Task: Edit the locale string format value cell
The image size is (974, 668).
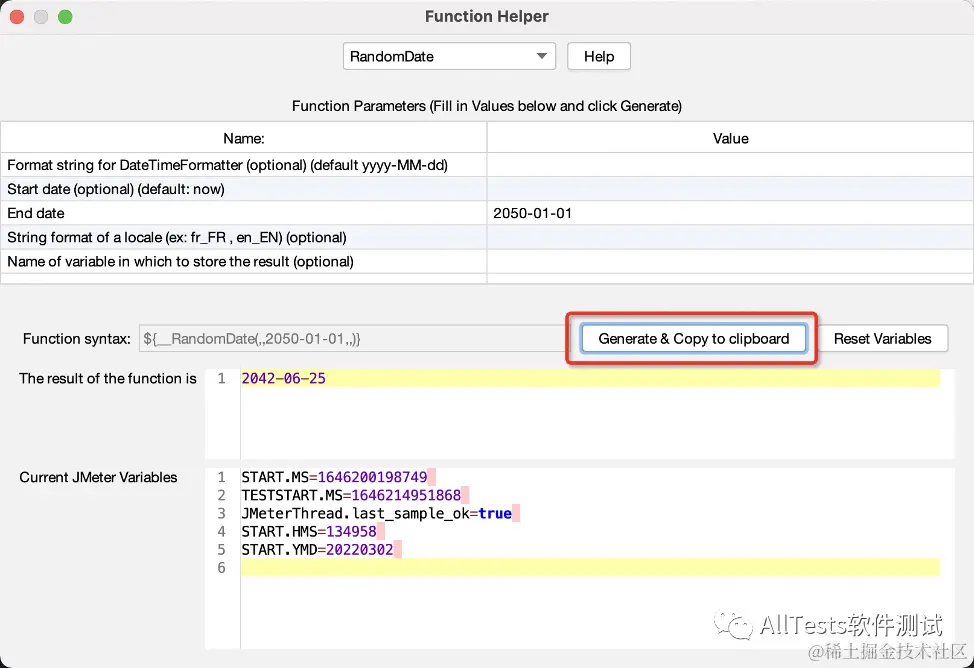Action: click(x=730, y=237)
